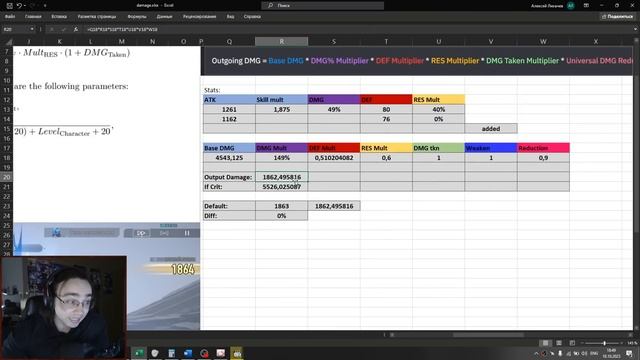Switch to the Вставка ribbon tab
This screenshot has width=640, height=360.
pyautogui.click(x=59, y=17)
